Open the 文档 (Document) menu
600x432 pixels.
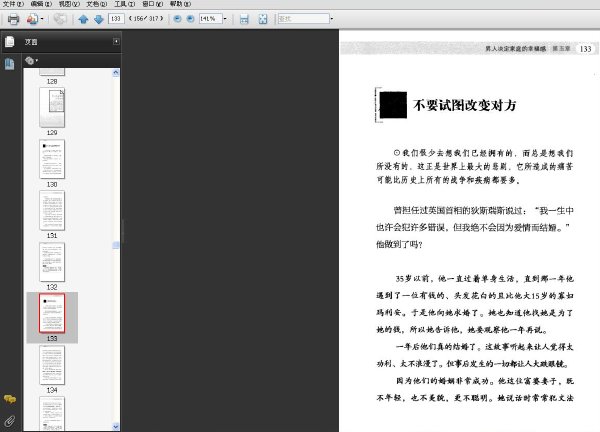pos(97,4)
